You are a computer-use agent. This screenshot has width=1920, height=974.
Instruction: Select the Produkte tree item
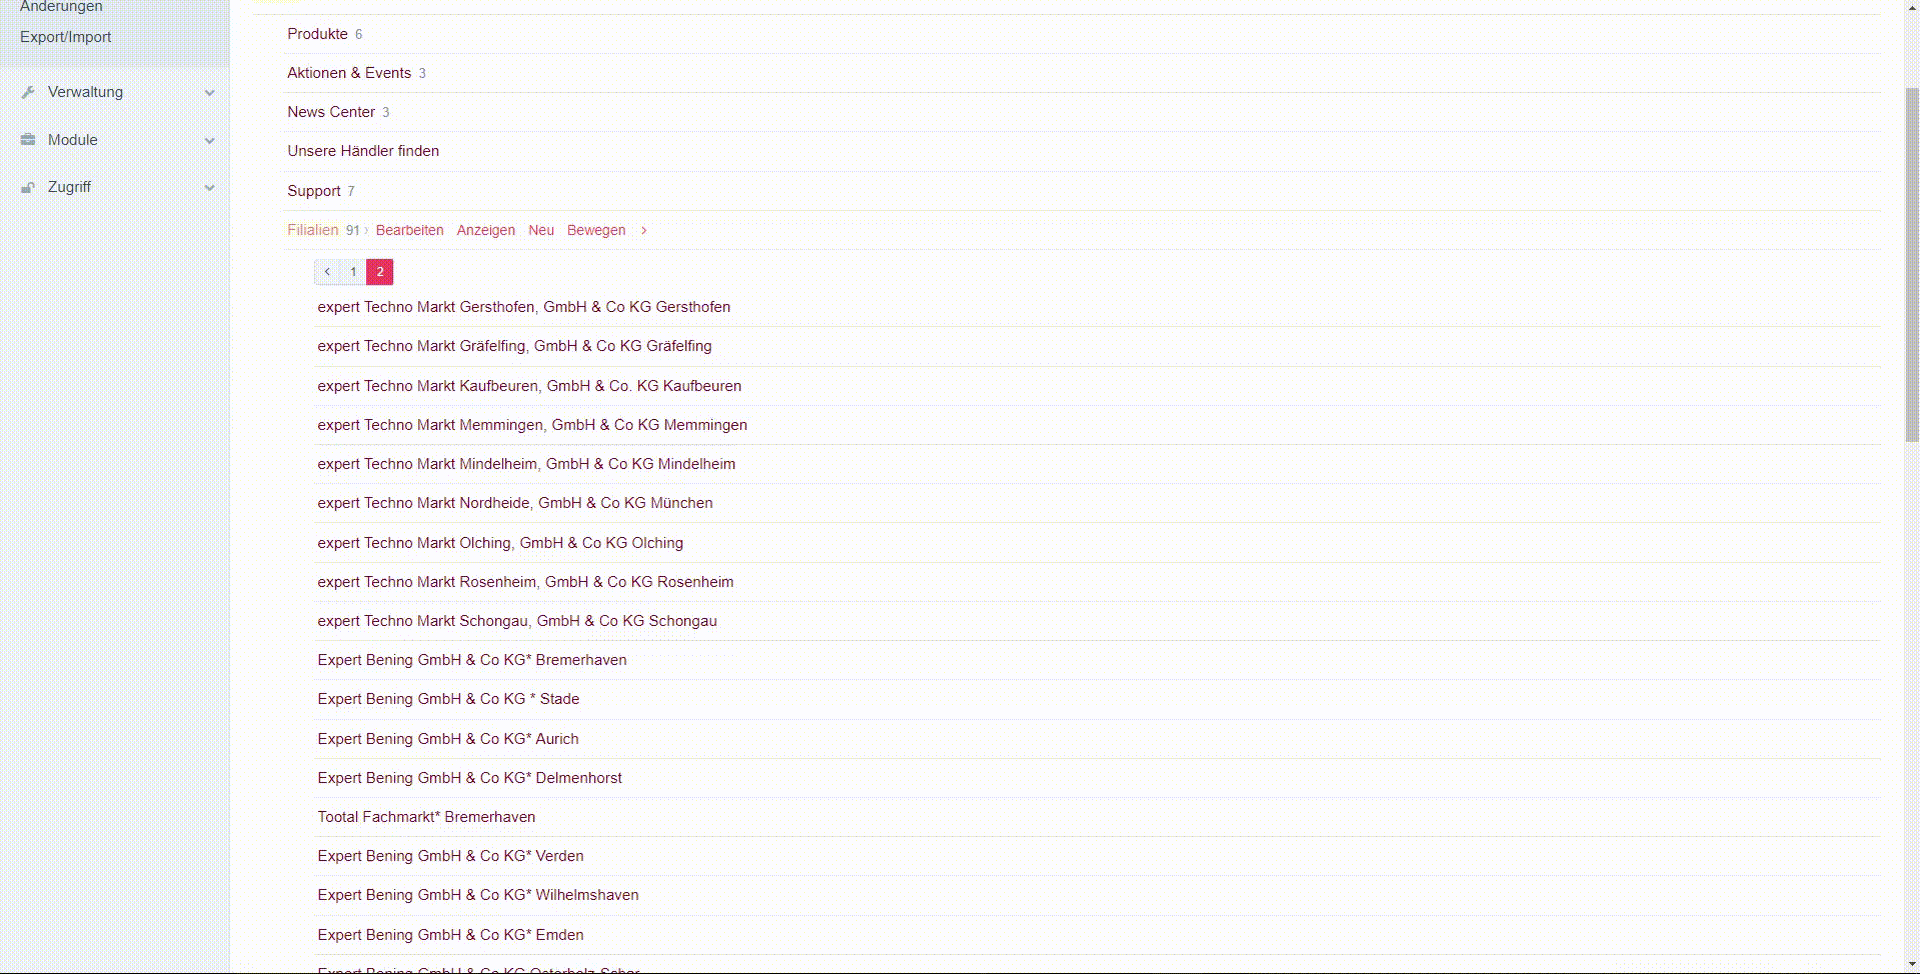point(318,34)
